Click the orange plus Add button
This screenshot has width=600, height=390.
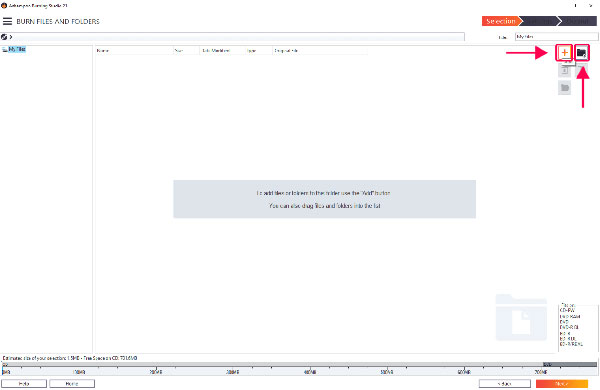[564, 53]
